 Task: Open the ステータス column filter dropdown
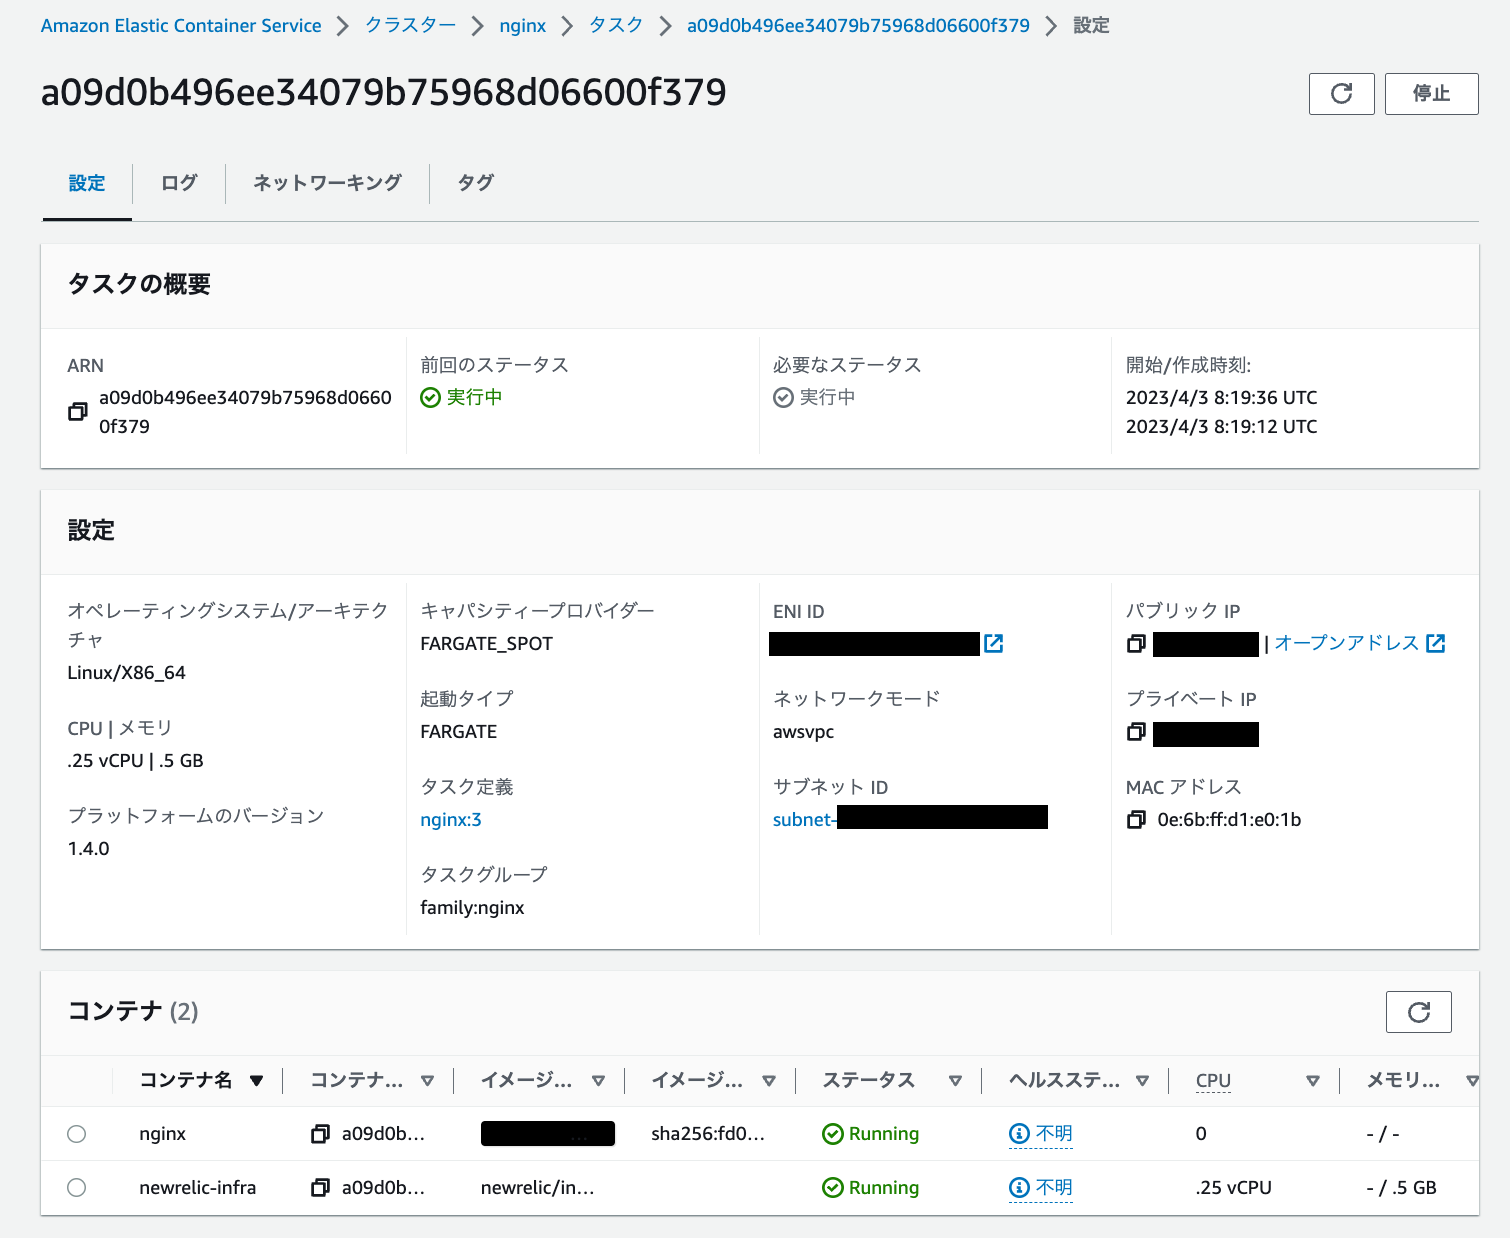[x=958, y=1080]
